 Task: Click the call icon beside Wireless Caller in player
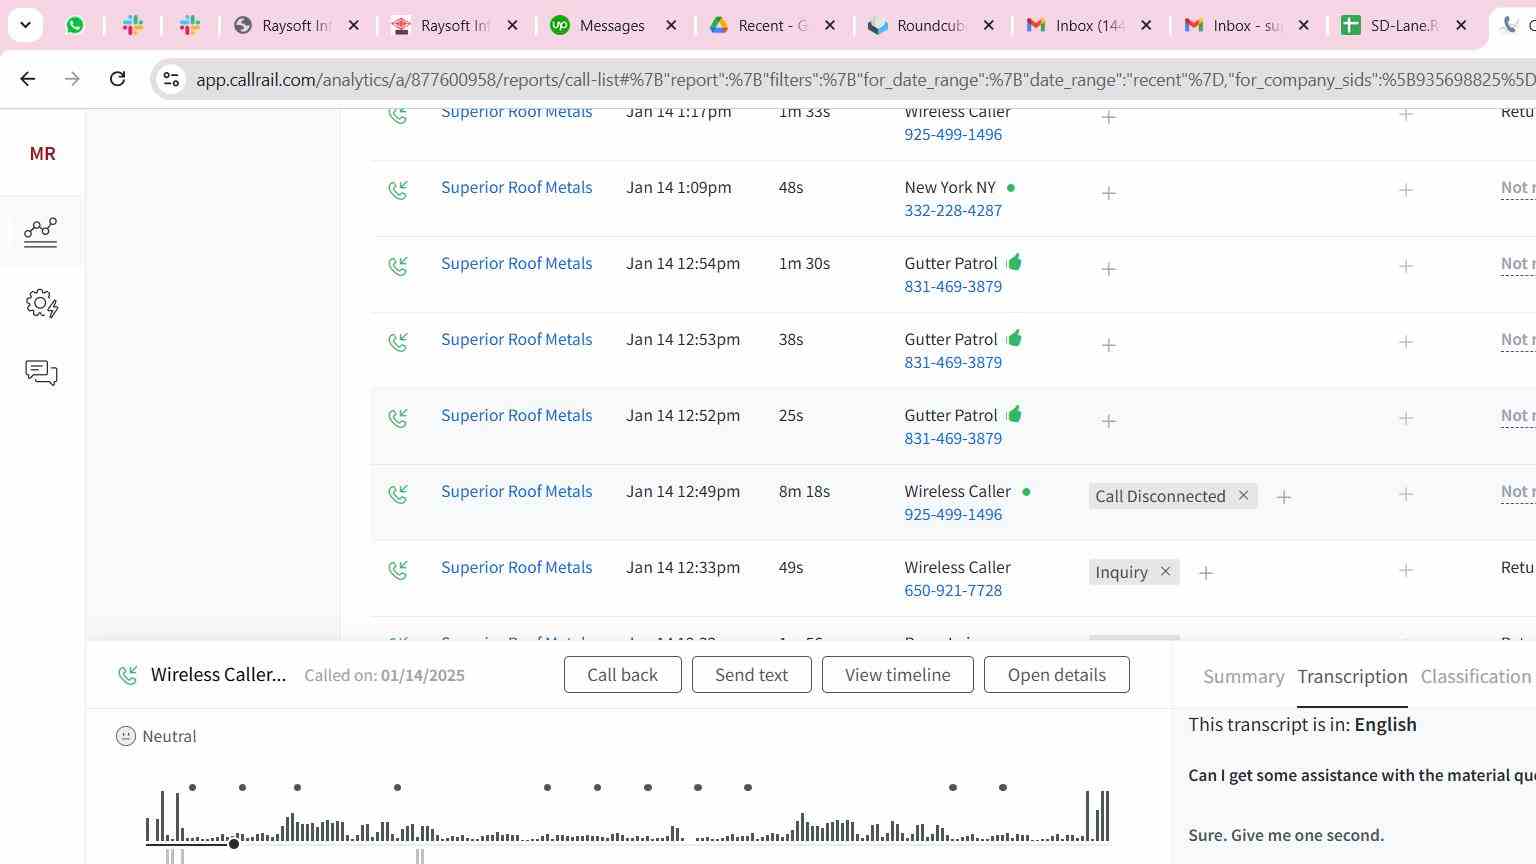(127, 676)
